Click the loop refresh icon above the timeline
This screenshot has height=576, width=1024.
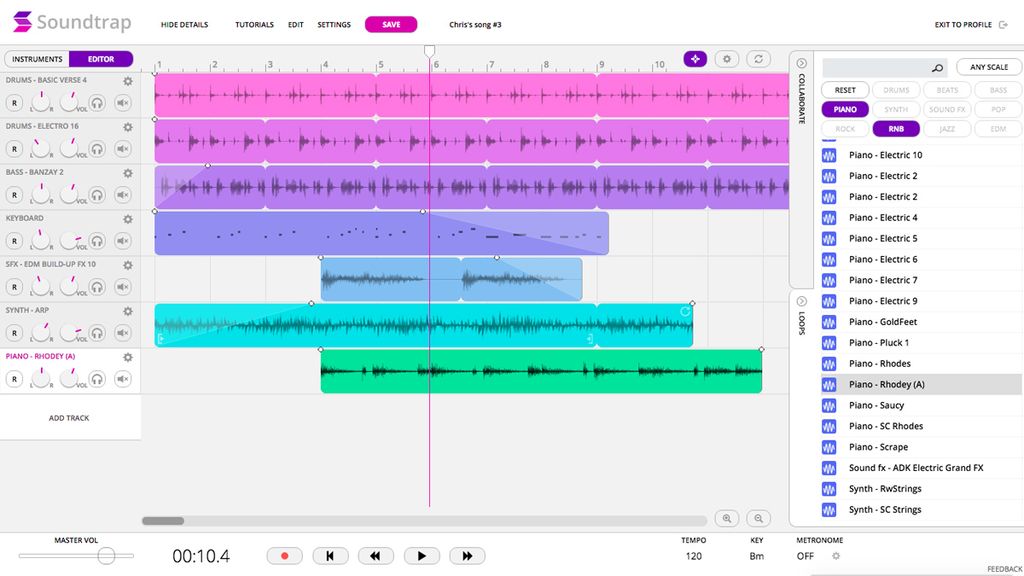pos(759,58)
